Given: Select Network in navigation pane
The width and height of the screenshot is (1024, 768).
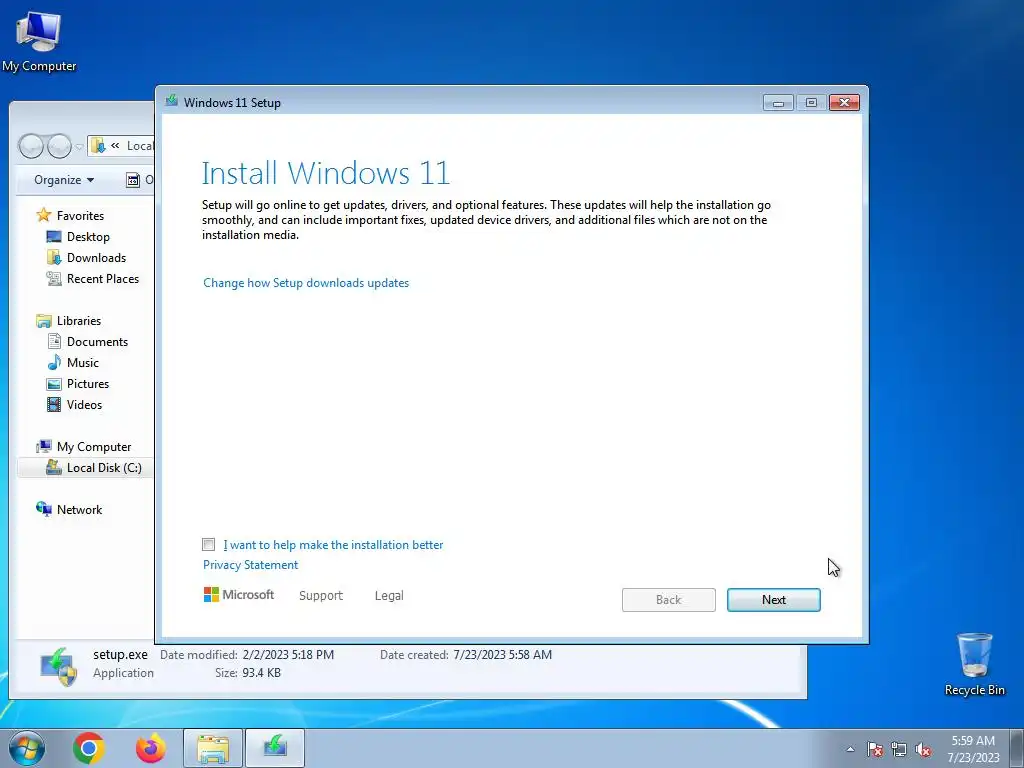Looking at the screenshot, I should [x=70, y=509].
